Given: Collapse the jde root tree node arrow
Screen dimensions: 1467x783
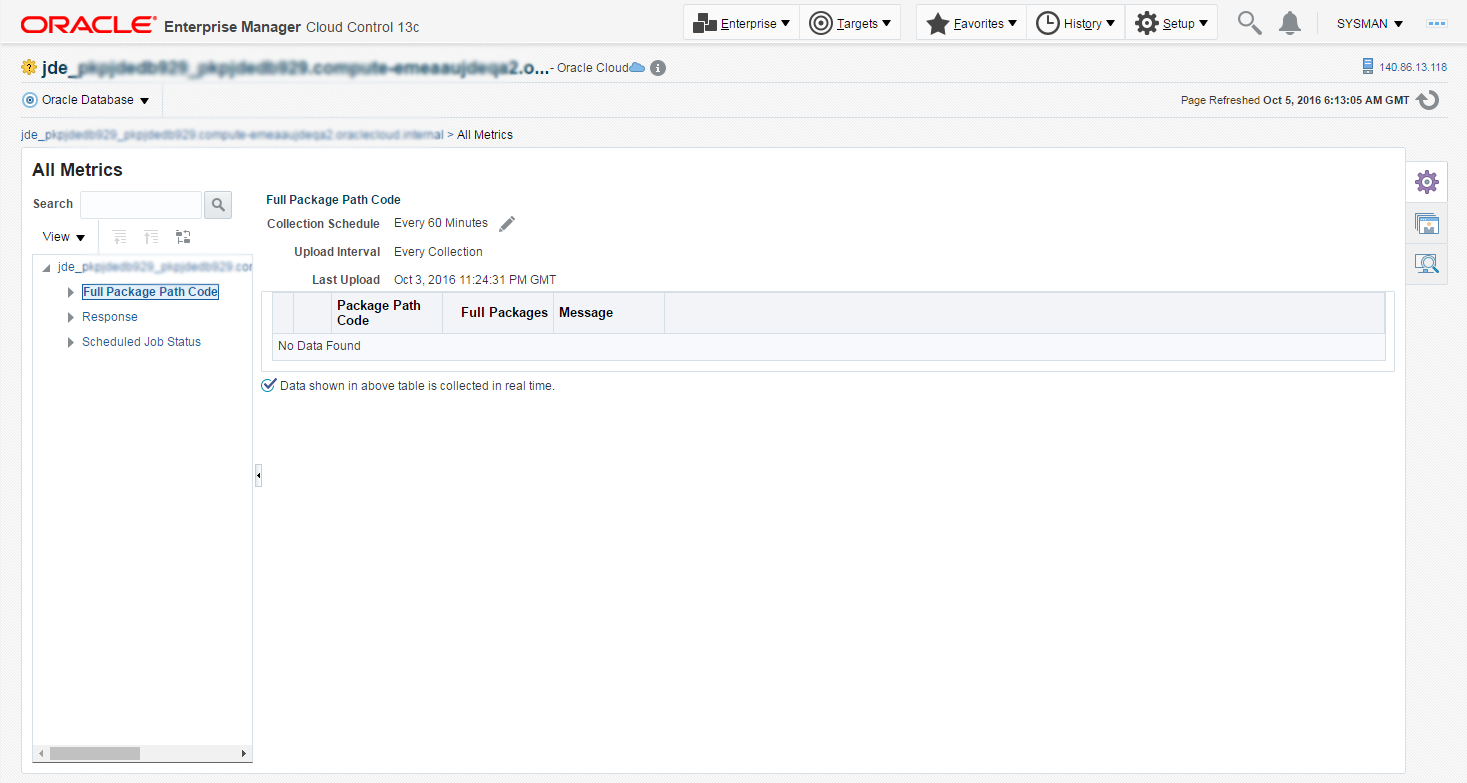Looking at the screenshot, I should click(x=46, y=267).
